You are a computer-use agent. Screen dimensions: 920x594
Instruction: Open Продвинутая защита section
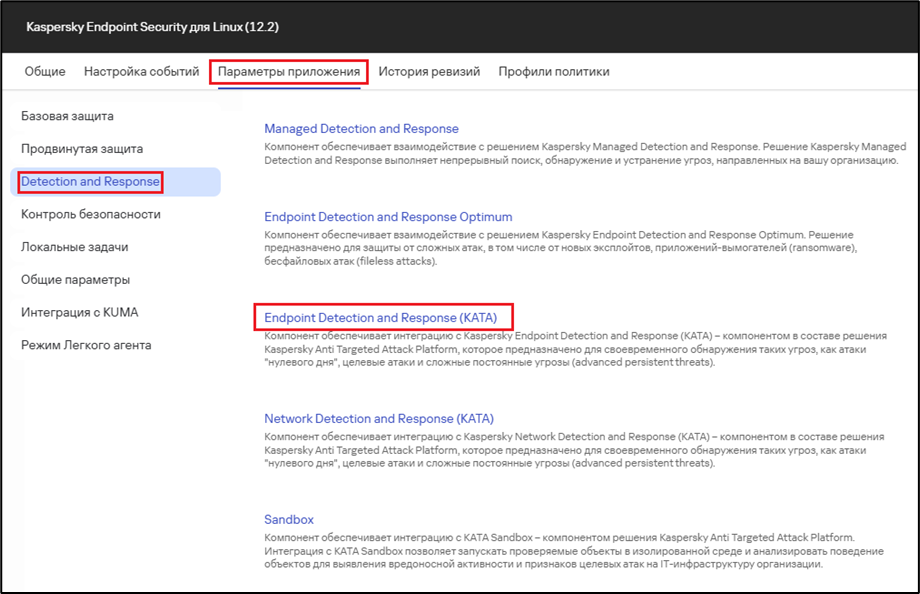(x=82, y=149)
